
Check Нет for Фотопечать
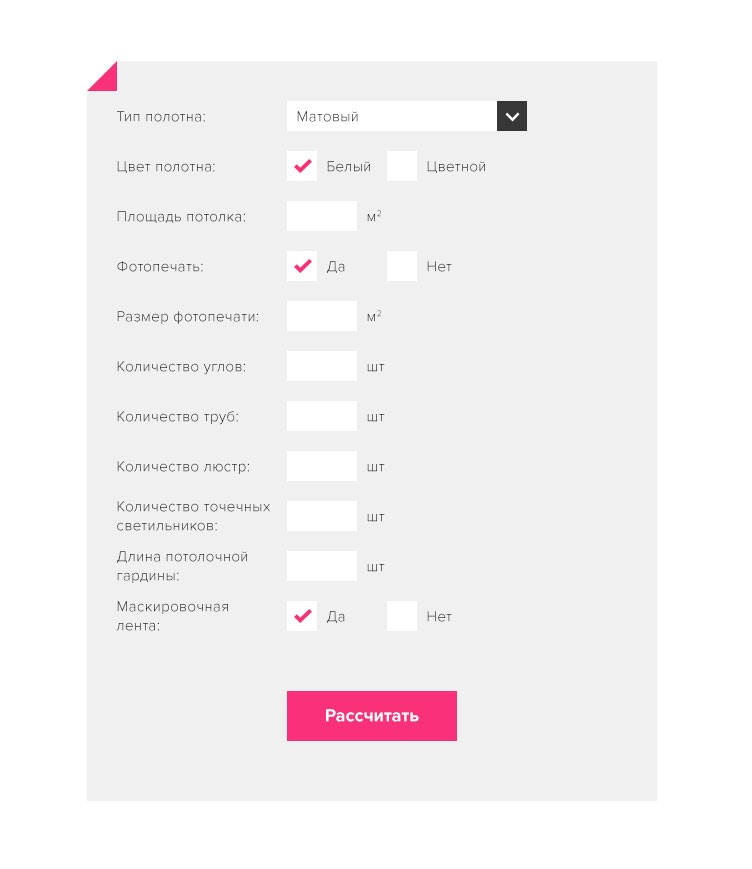402,266
